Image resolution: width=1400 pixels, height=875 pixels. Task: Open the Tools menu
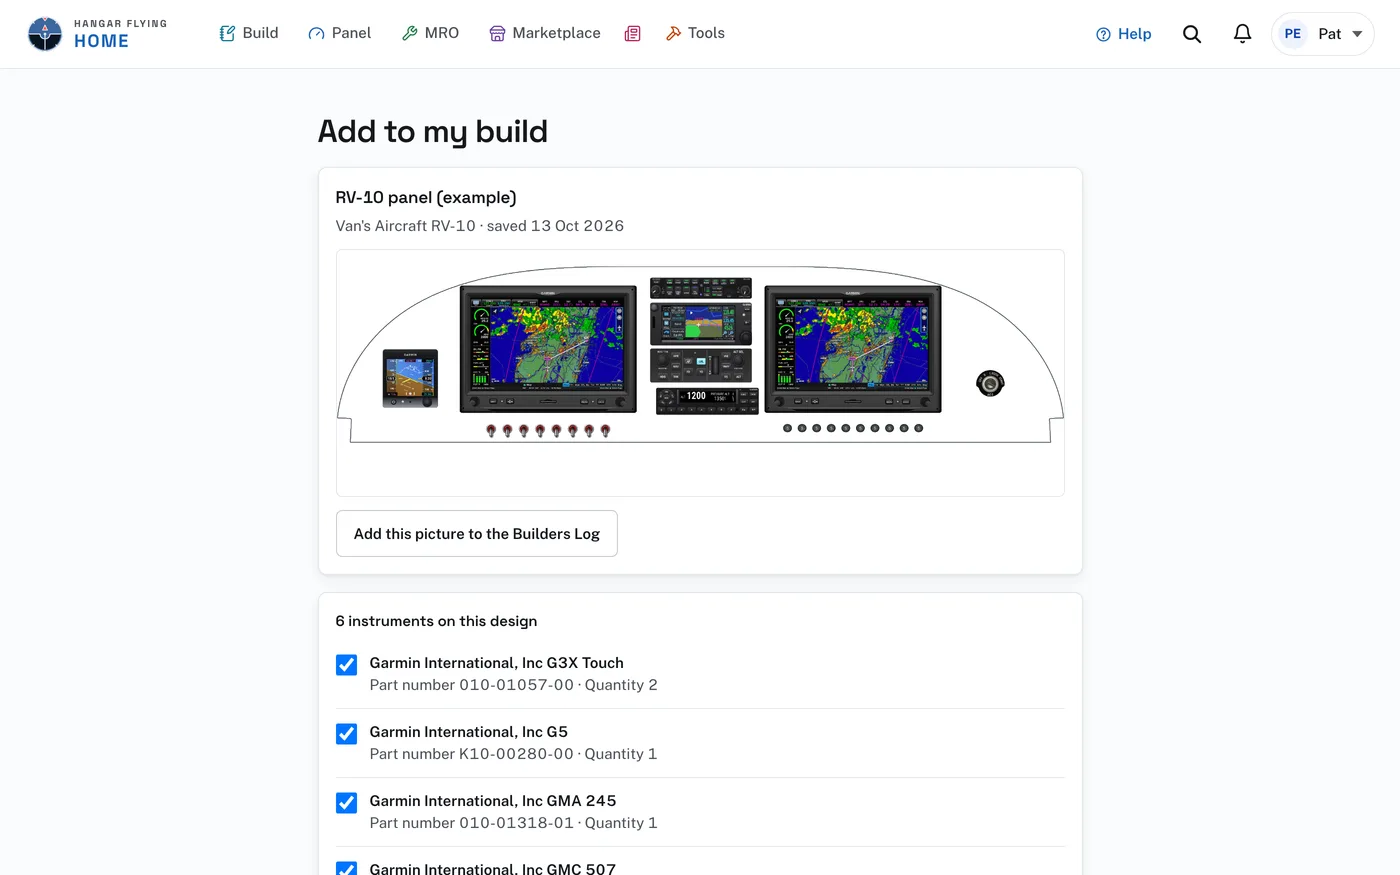click(x=695, y=33)
